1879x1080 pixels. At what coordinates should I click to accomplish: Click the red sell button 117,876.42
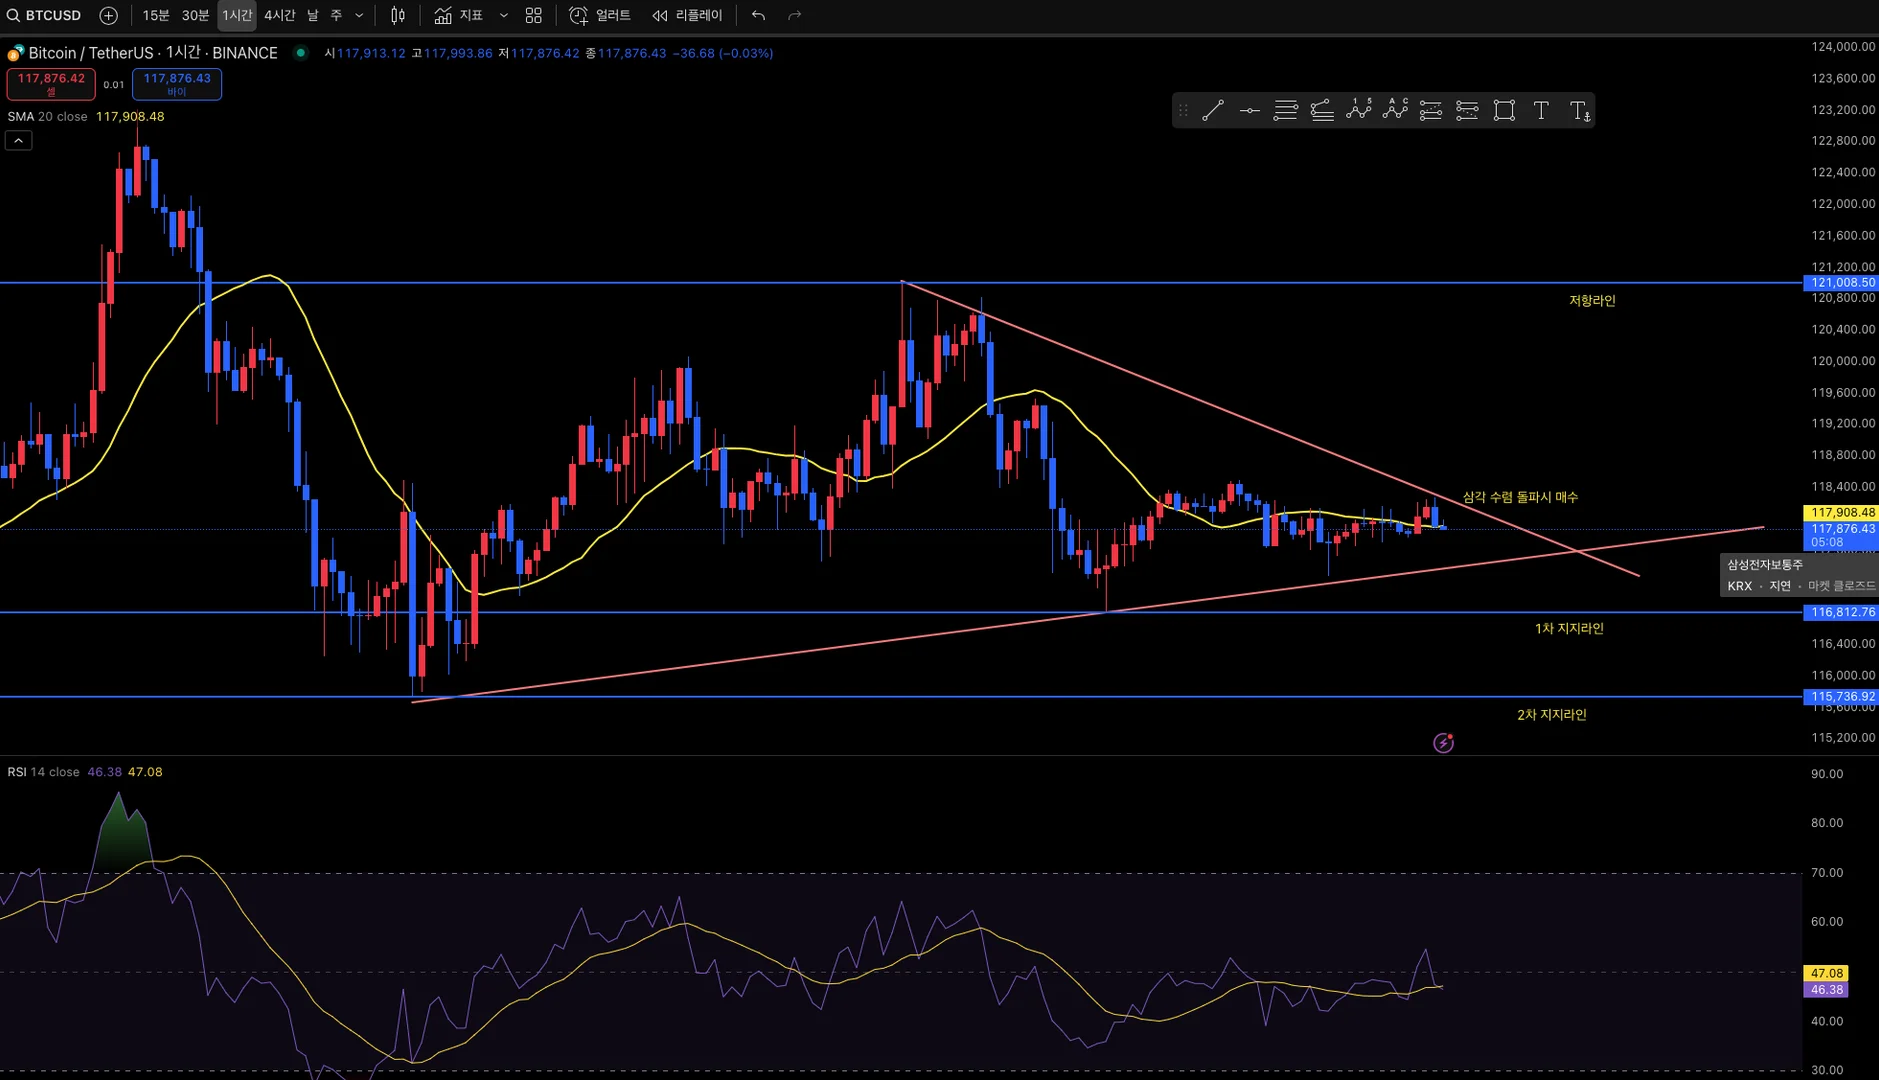(x=51, y=84)
